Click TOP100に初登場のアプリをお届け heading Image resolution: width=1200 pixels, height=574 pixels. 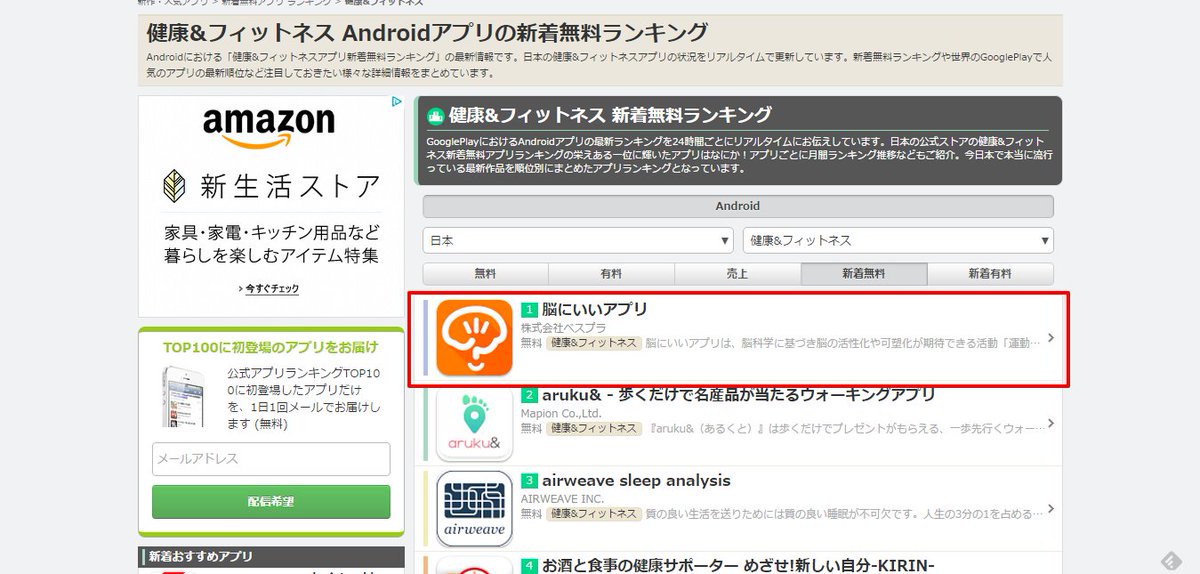pos(271,347)
